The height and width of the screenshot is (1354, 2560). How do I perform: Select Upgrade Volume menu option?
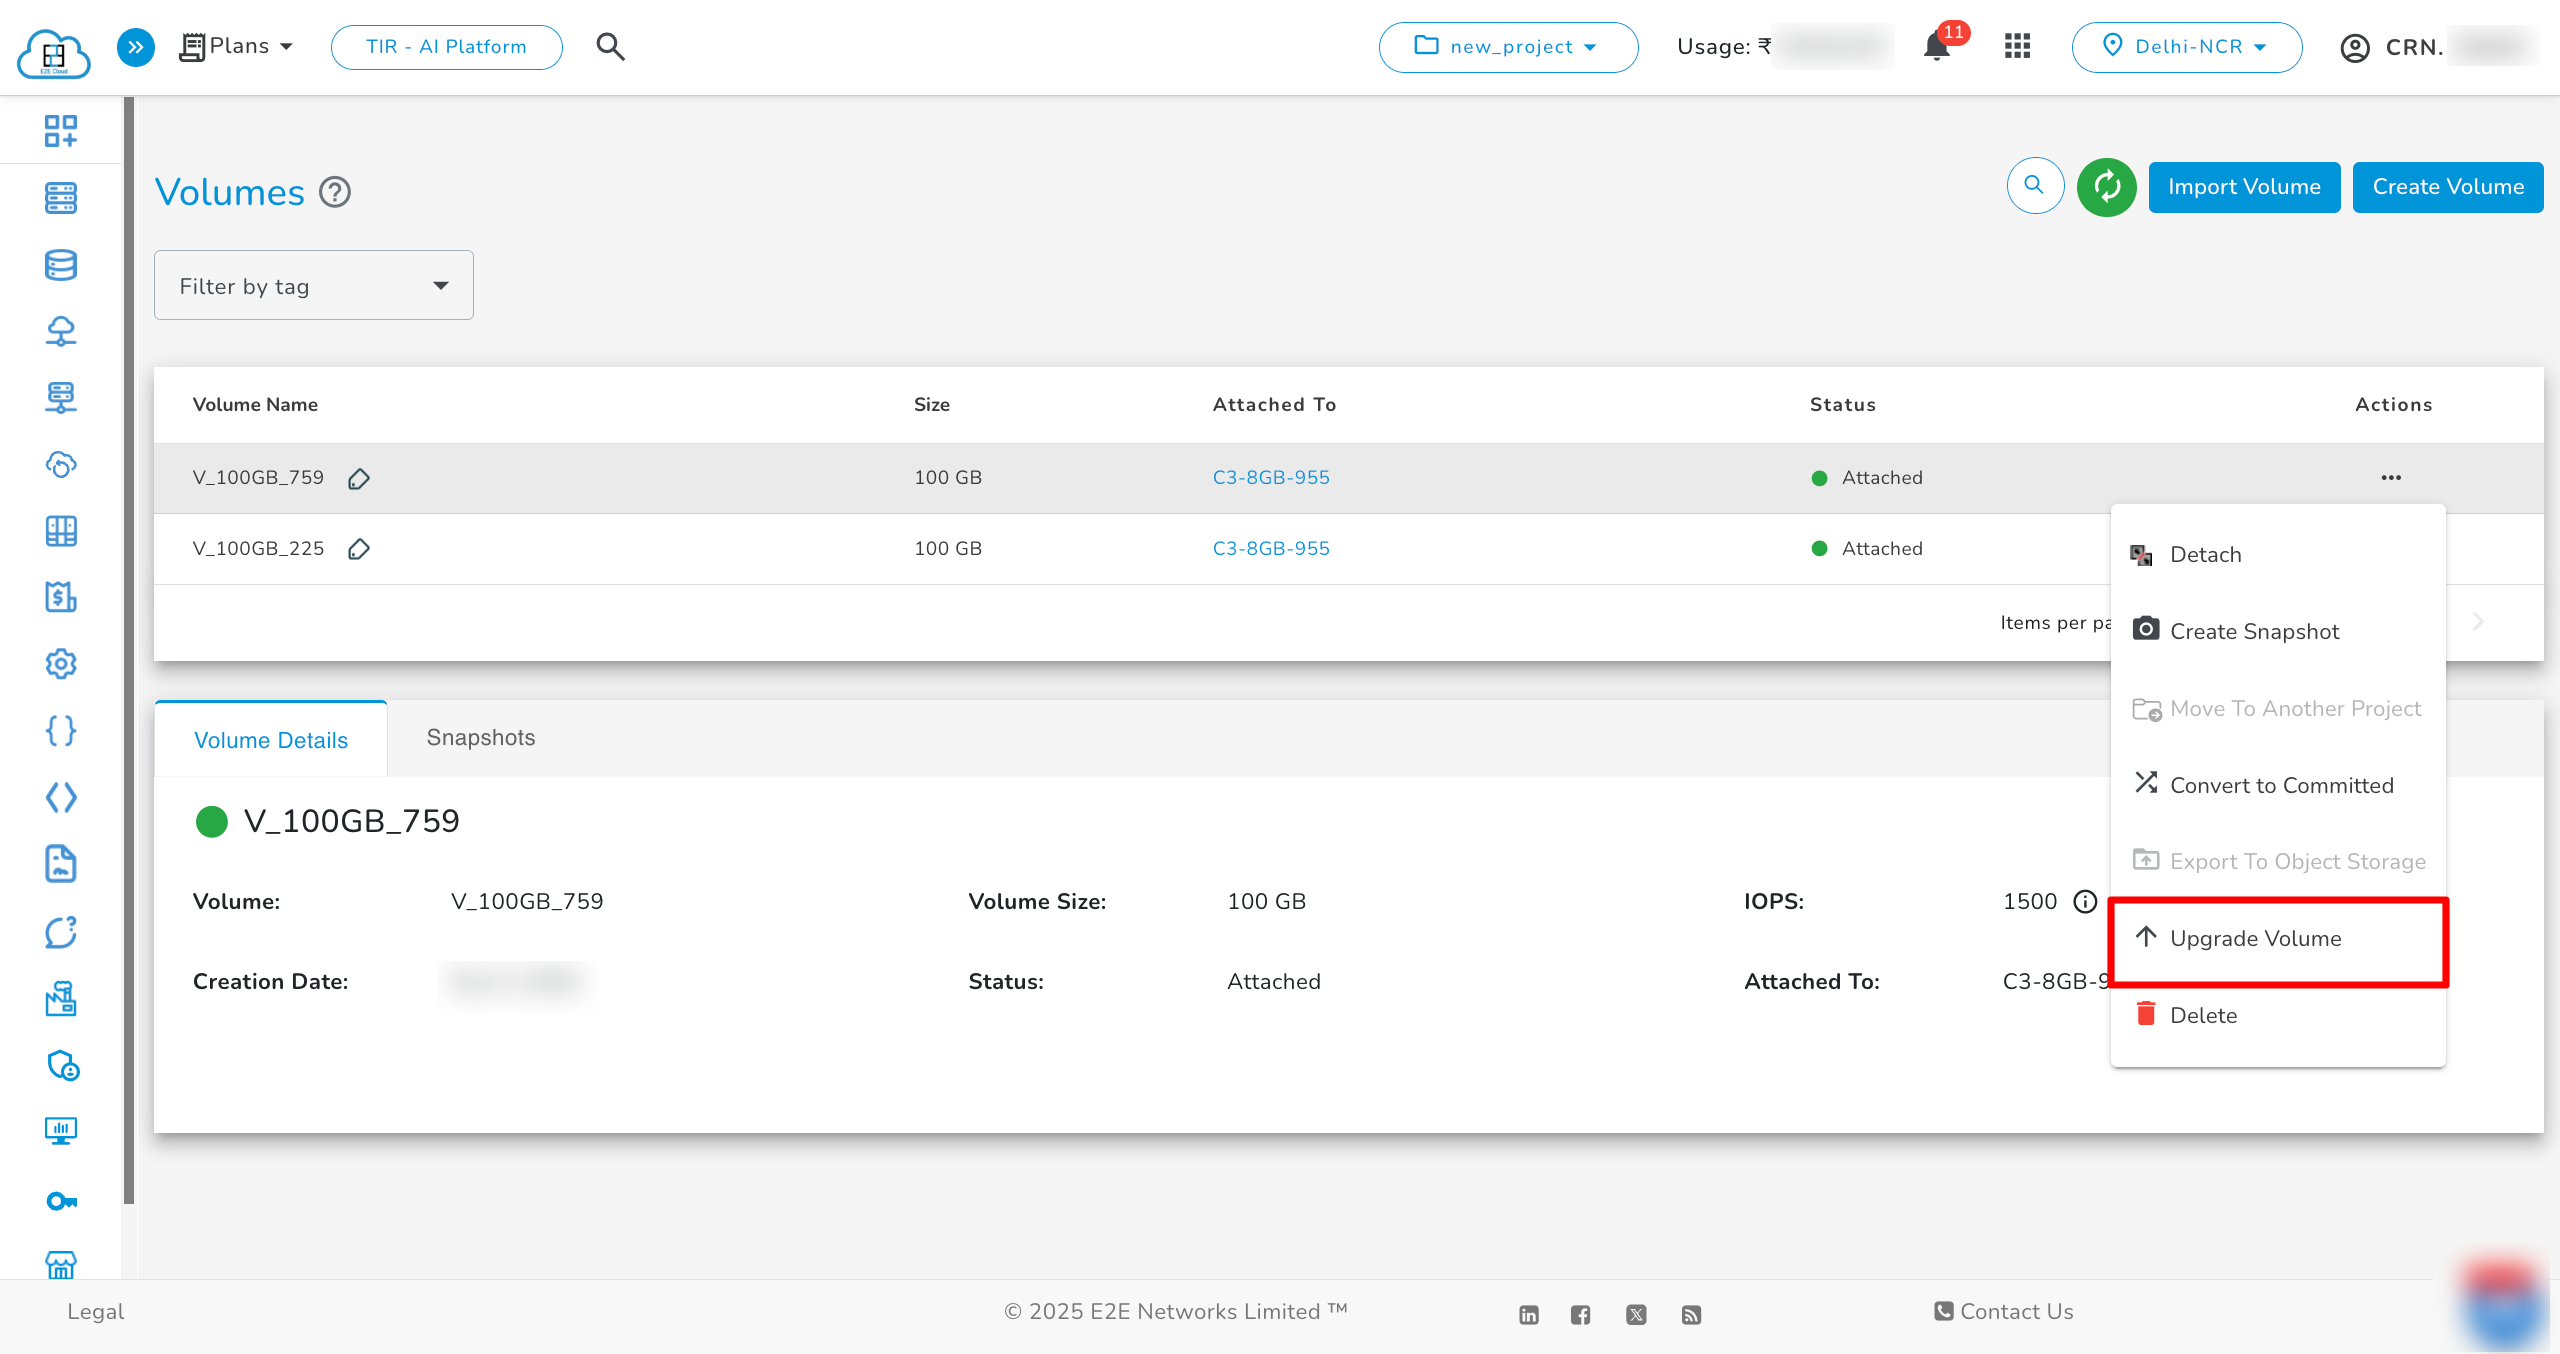click(2255, 939)
